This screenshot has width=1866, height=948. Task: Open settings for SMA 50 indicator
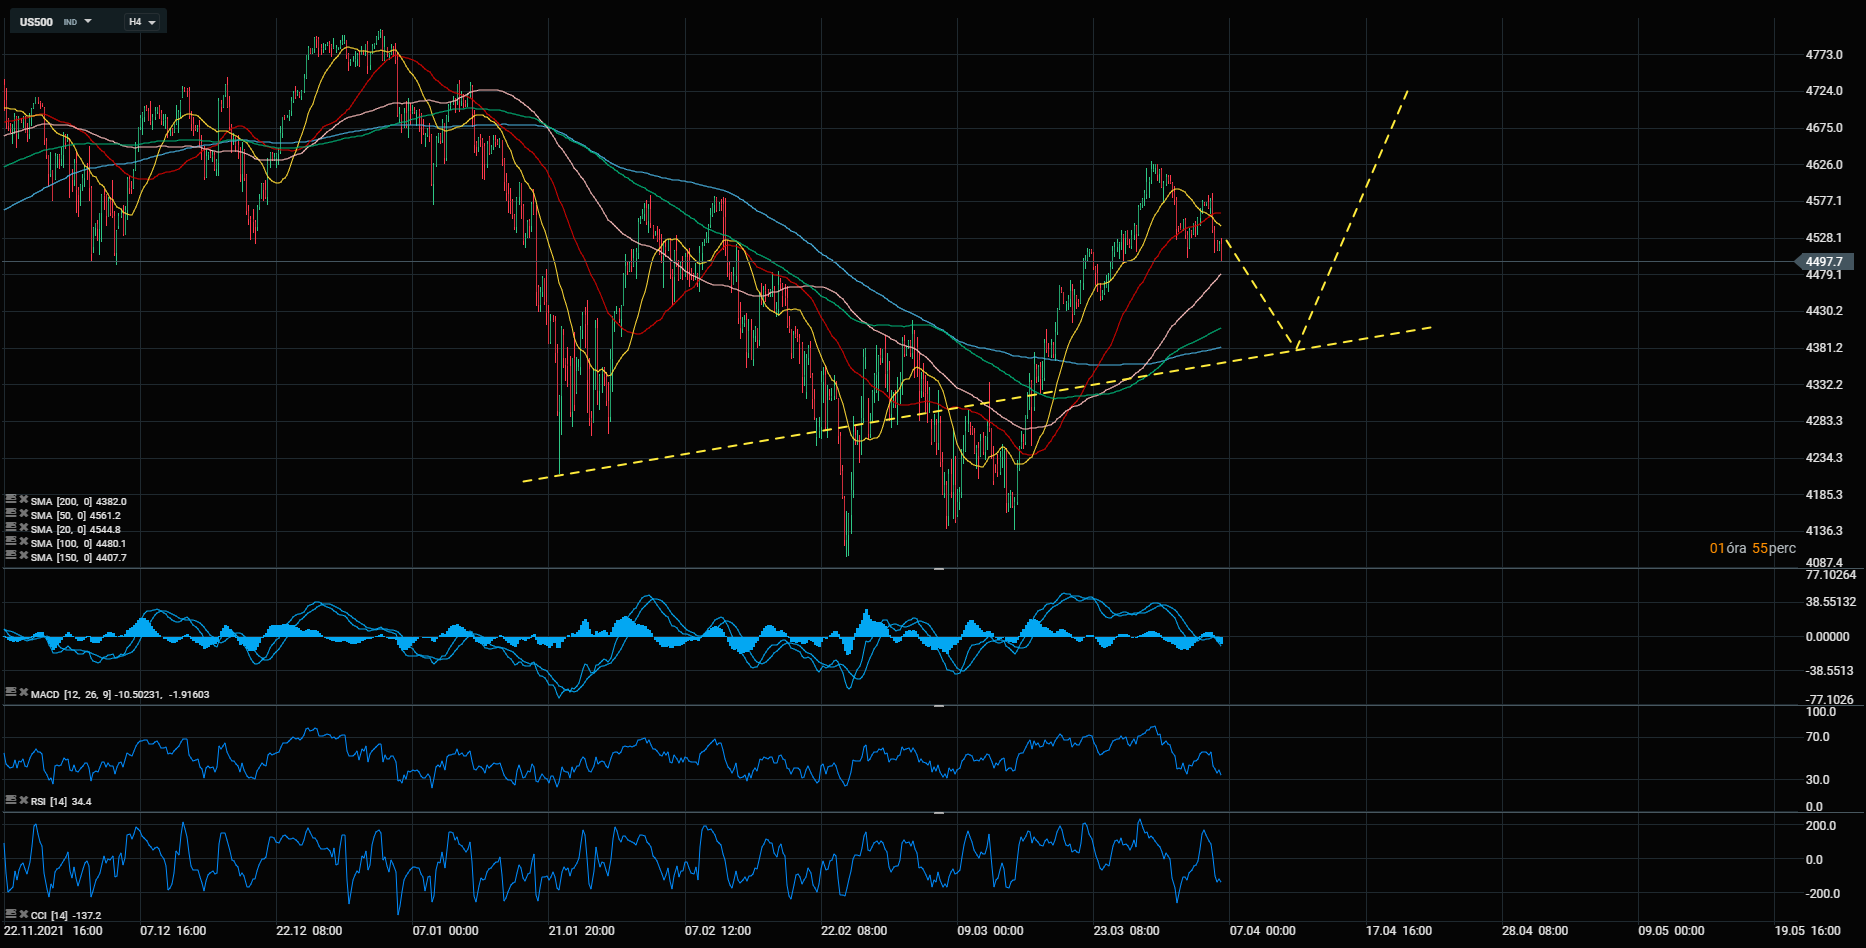click(11, 513)
